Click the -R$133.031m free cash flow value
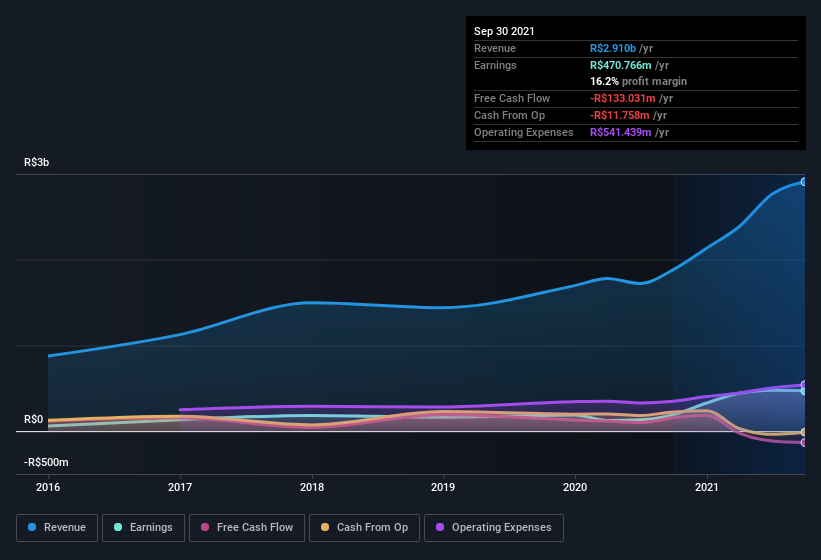This screenshot has width=821, height=560. pyautogui.click(x=623, y=98)
